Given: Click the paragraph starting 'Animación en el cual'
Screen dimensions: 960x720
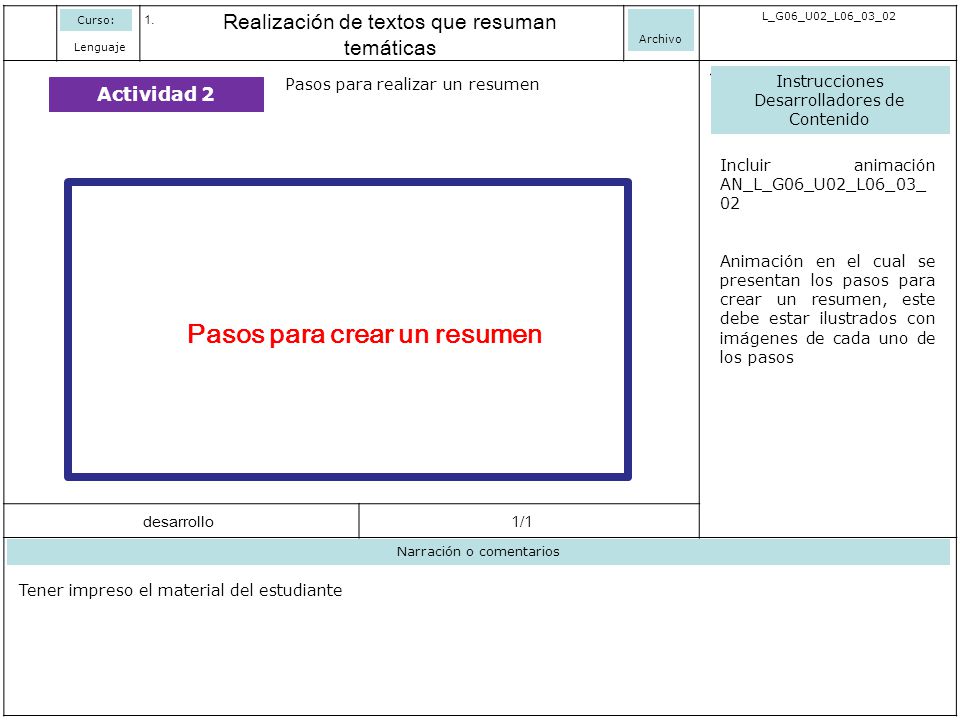Looking at the screenshot, I should (x=827, y=309).
